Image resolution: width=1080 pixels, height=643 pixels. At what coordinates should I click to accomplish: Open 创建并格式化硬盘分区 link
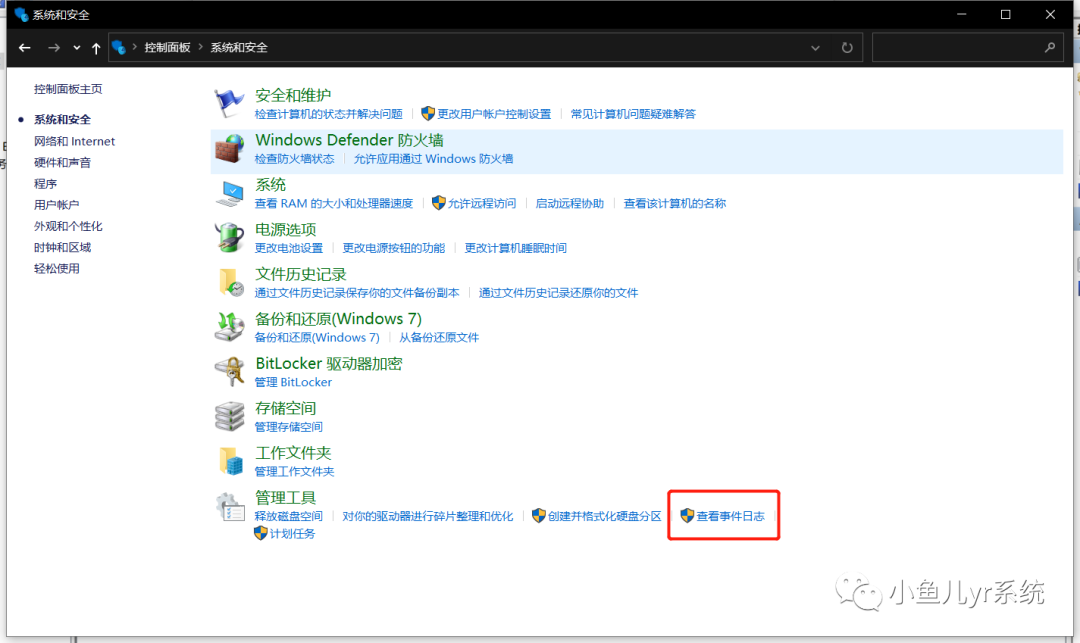pos(605,516)
